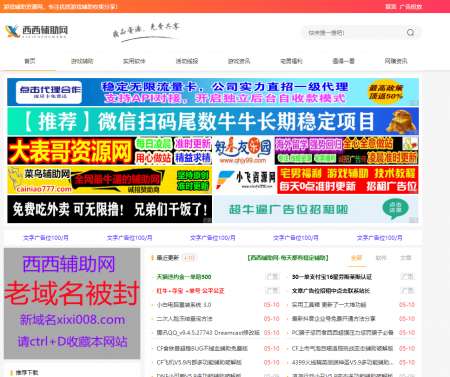Open the 网赚资讯 navigation item

point(396,61)
